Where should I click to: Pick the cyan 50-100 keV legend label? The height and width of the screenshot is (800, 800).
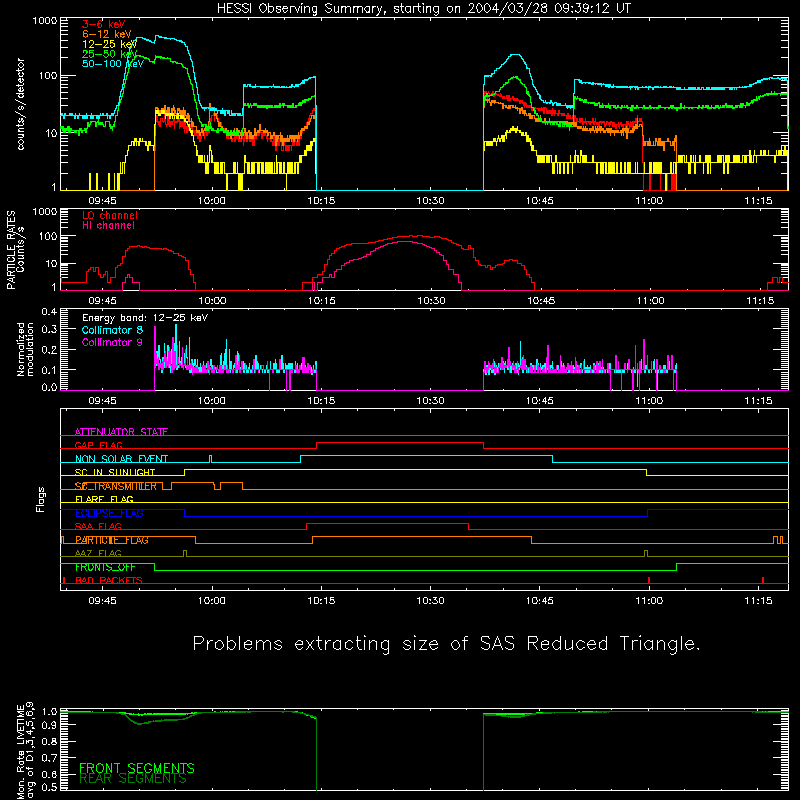[113, 64]
